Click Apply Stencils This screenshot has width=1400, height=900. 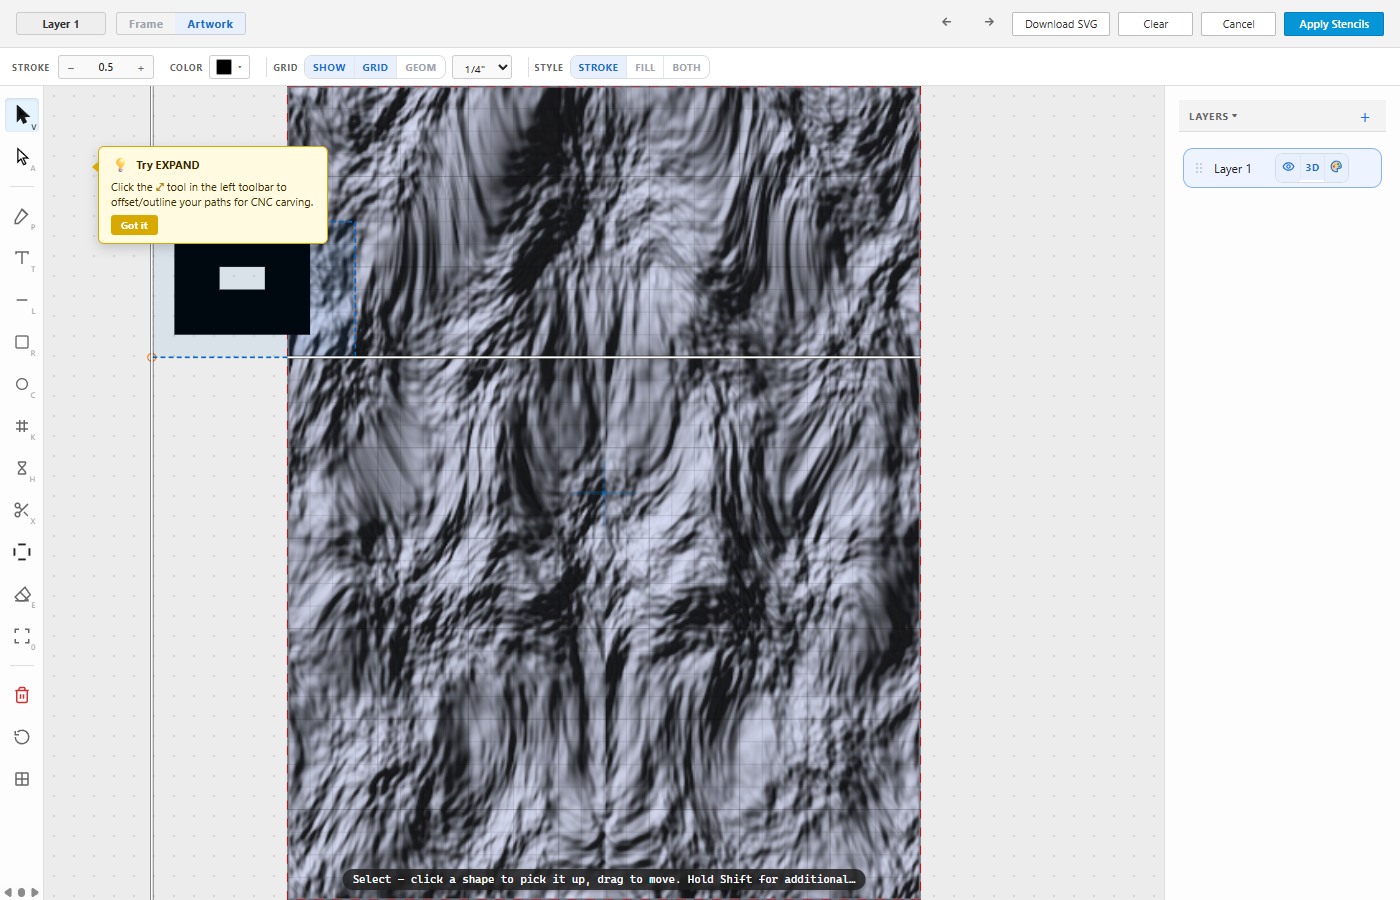[x=1334, y=24]
